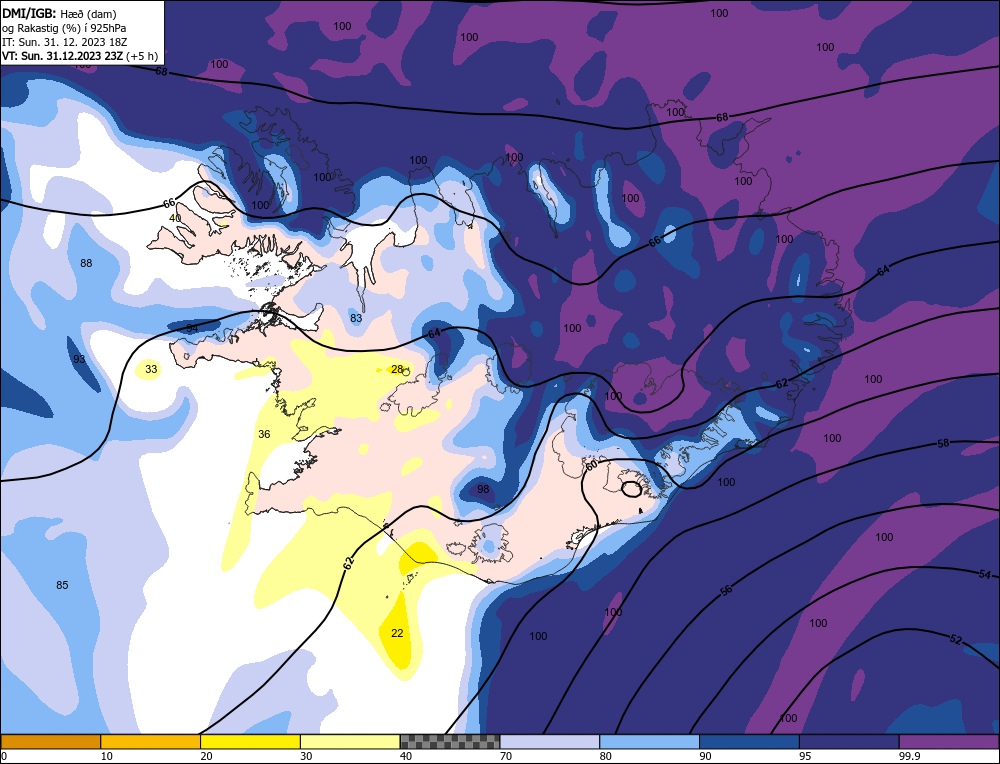
Task: Pick the lavender 70–80 legend swatch
Action: click(550, 741)
